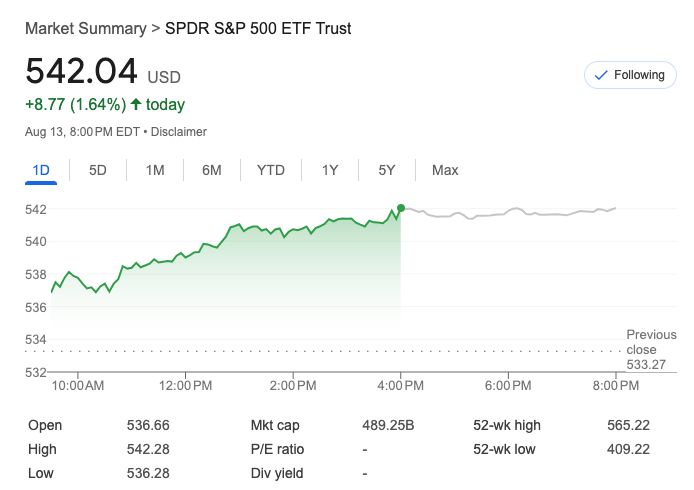Click the checkmark icon in Following
Screen dimensions: 694x490
click(601, 75)
